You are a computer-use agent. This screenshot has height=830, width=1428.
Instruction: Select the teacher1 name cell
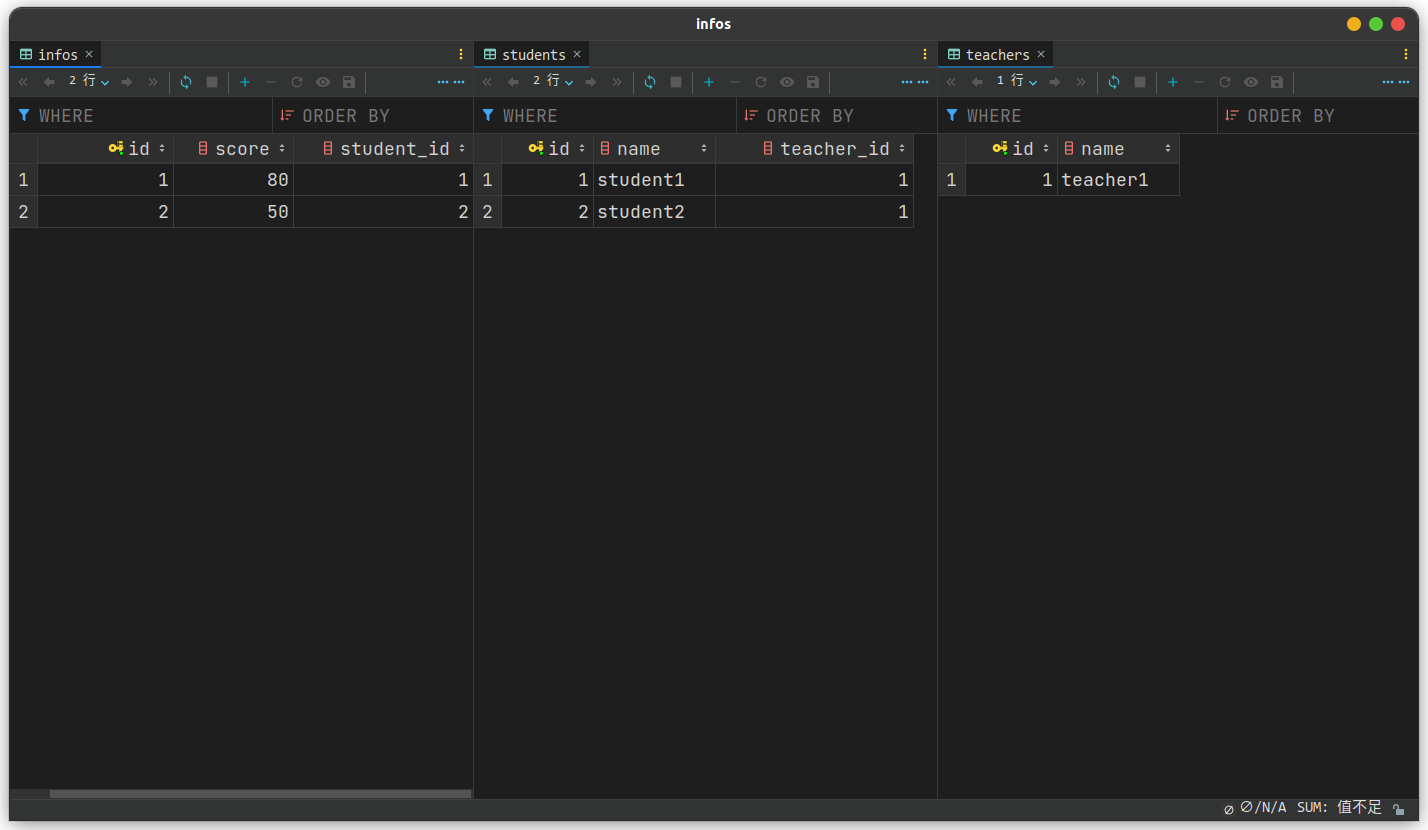click(1119, 180)
